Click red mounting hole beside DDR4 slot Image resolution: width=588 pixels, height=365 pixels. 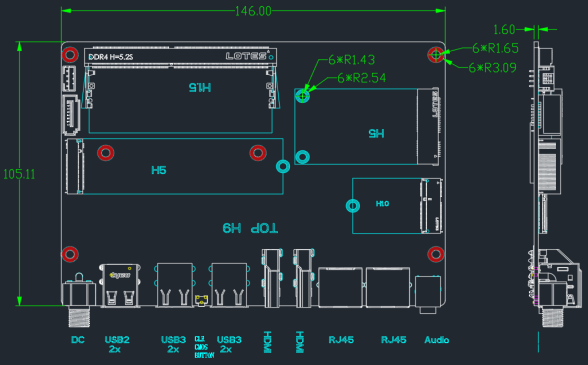pyautogui.click(x=70, y=55)
